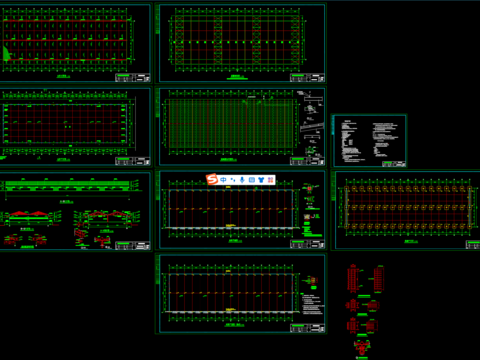The image size is (480, 360).
Task: Click the orange Sogou S logo
Action: [x=212, y=179]
